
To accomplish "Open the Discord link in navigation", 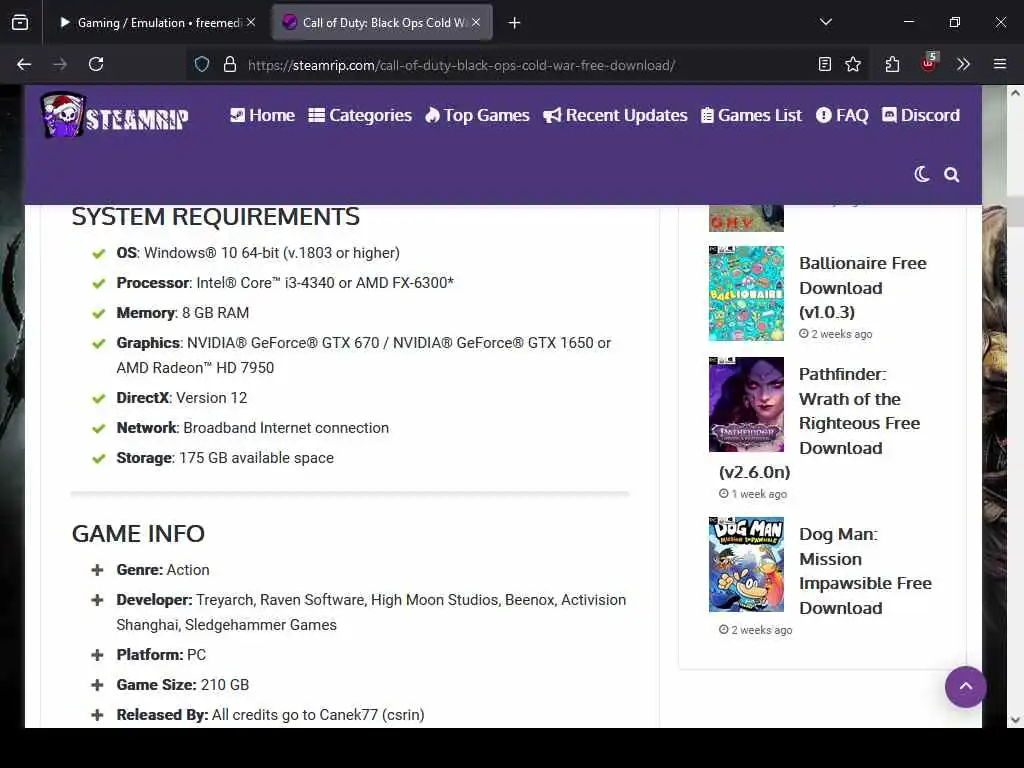I will point(921,115).
